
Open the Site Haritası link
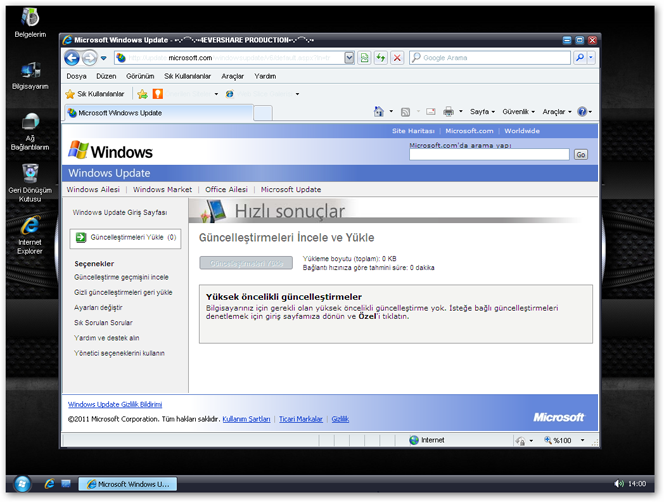click(413, 131)
